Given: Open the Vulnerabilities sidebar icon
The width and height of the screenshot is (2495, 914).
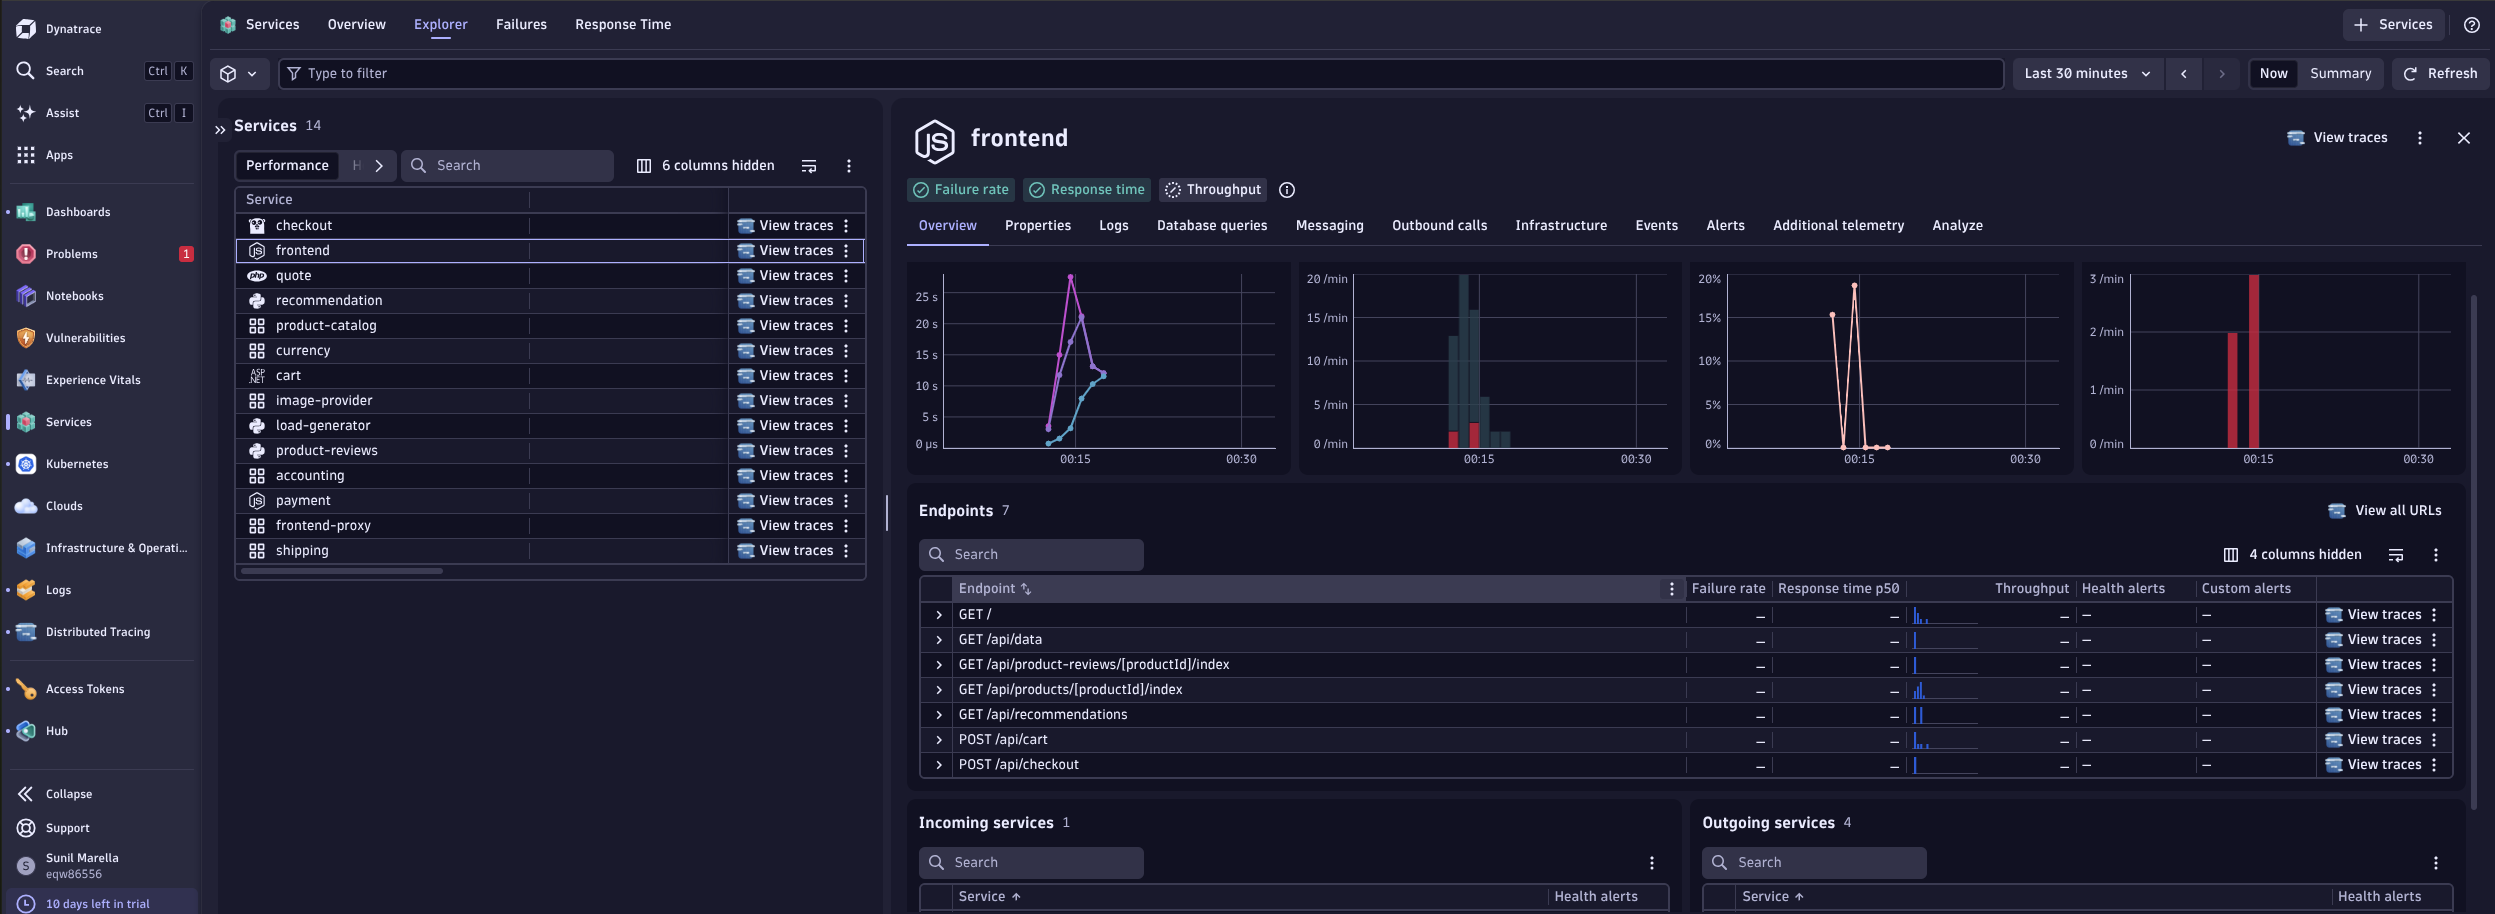Looking at the screenshot, I should coord(26,338).
